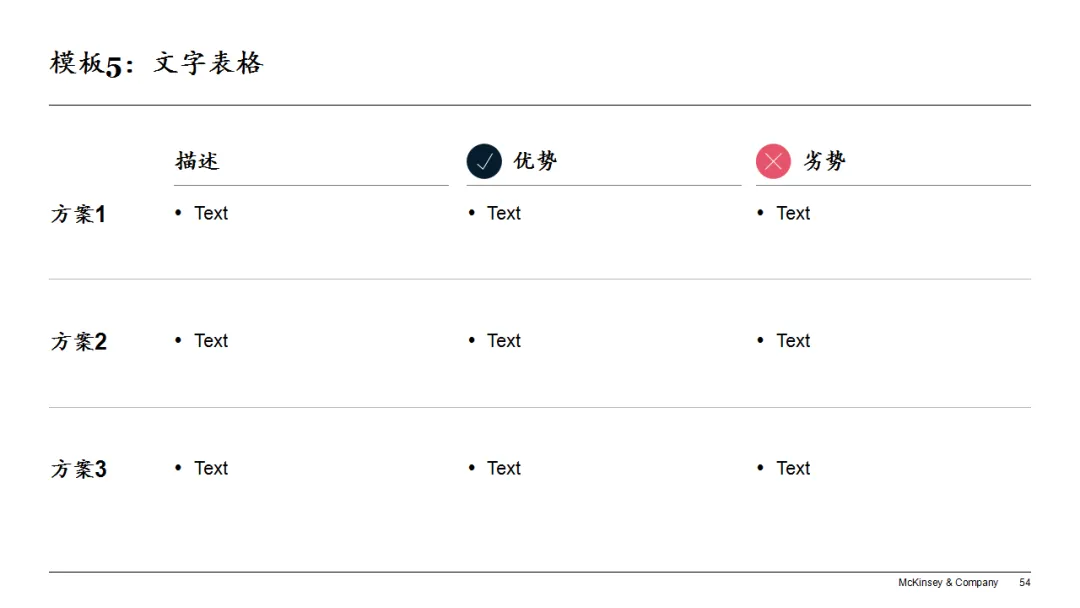Click the Text bullet in 方案3 描述 cell
1080x608 pixels.
[211, 468]
